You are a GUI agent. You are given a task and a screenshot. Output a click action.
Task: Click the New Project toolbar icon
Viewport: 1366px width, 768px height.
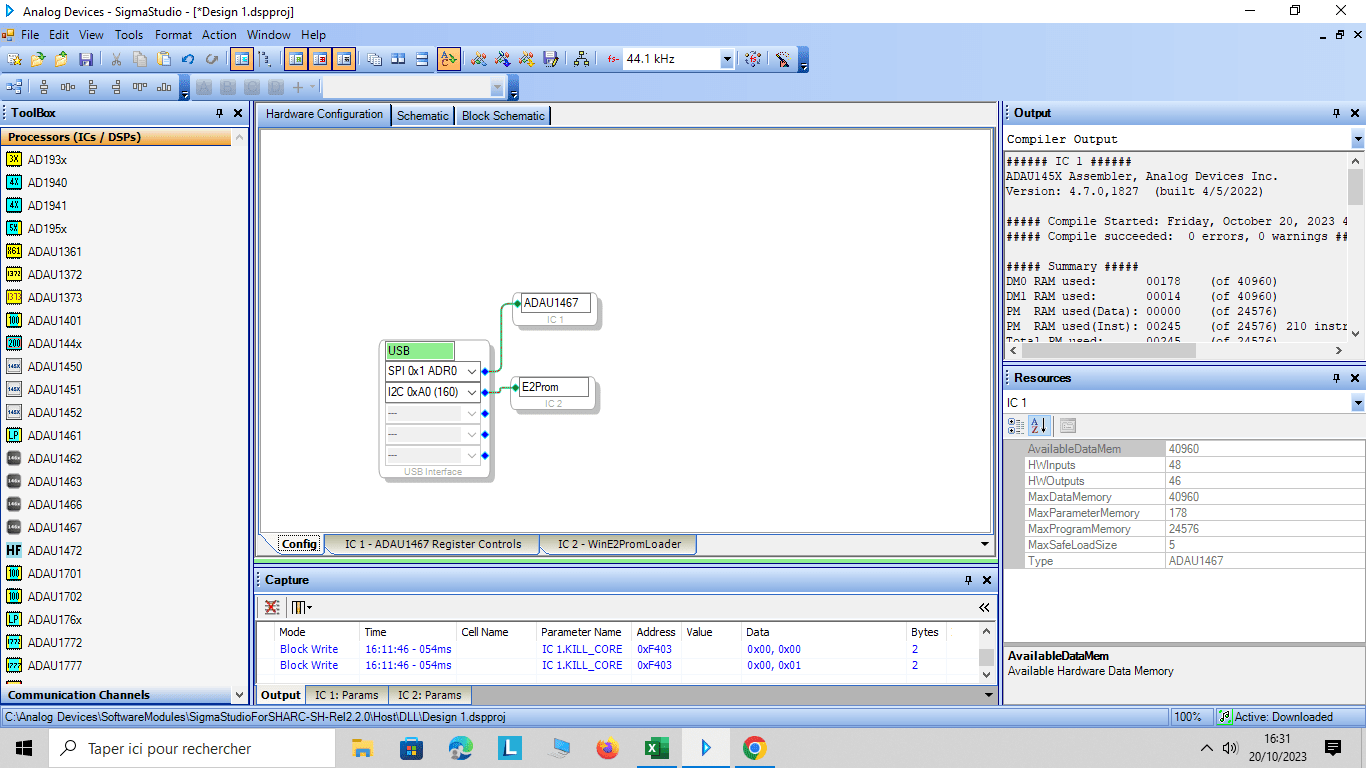14,59
